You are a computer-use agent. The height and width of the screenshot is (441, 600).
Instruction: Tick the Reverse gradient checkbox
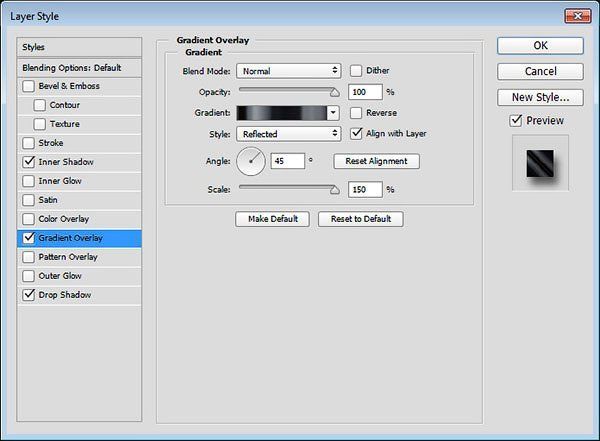[356, 113]
